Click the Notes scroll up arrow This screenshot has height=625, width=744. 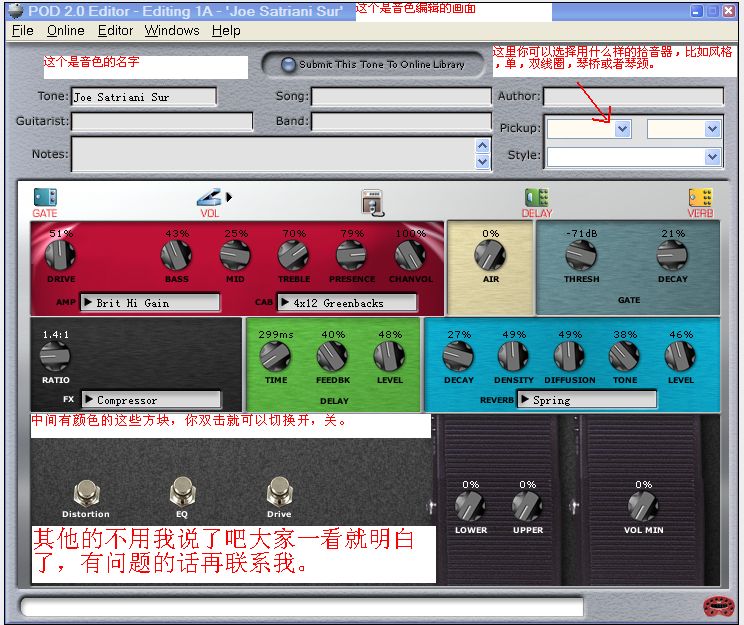click(x=482, y=146)
